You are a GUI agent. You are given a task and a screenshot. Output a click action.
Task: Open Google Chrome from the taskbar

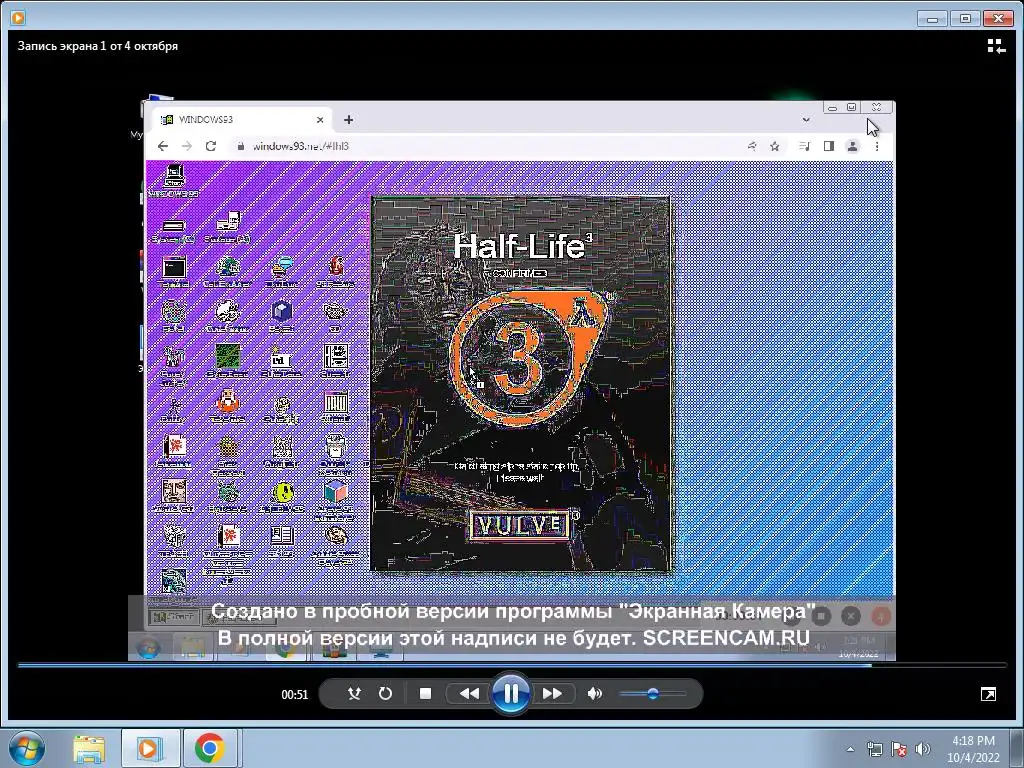click(210, 748)
